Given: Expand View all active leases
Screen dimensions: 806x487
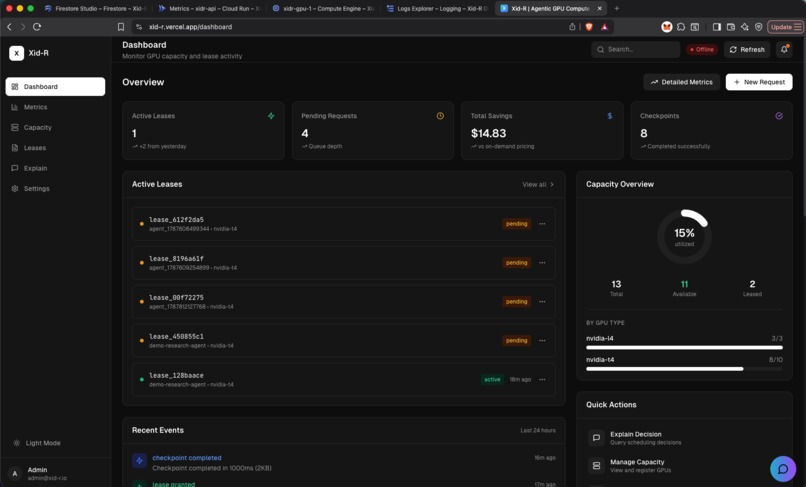Looking at the screenshot, I should pyautogui.click(x=538, y=184).
